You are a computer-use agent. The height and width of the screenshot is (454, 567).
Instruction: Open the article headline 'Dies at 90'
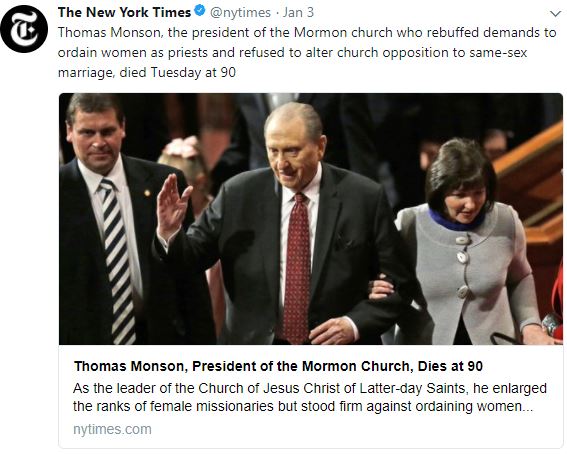pos(278,366)
